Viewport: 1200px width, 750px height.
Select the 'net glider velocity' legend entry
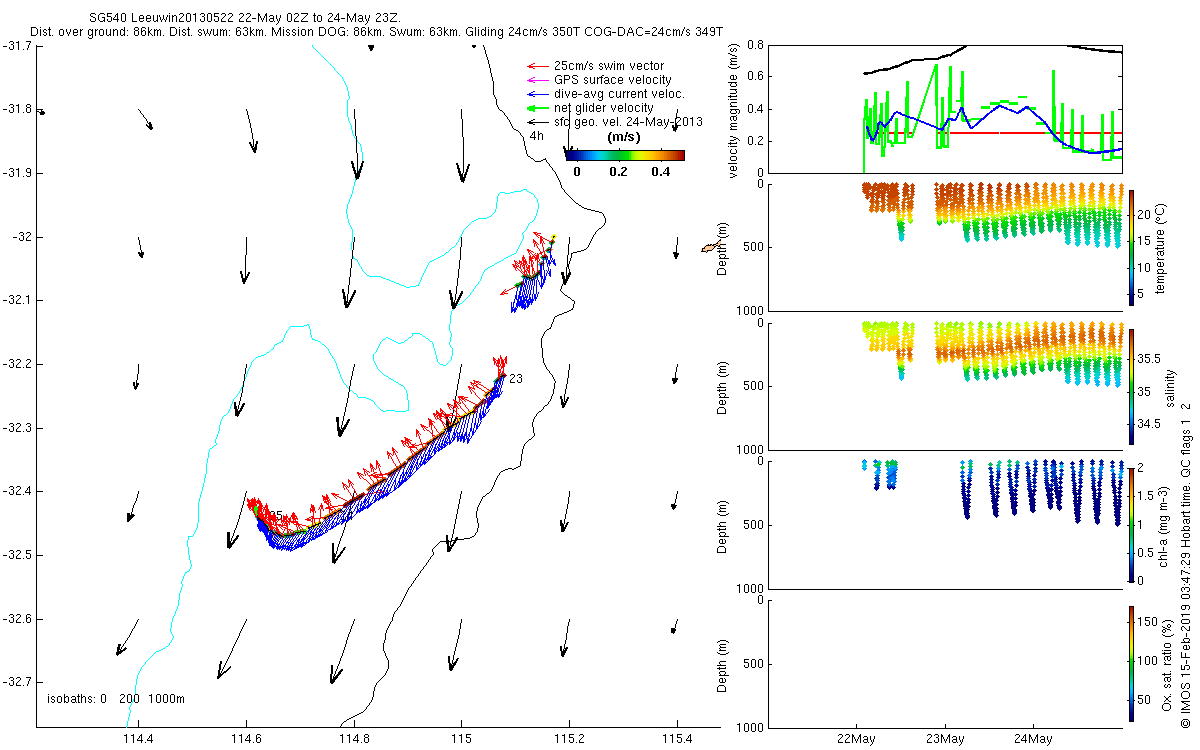click(x=603, y=108)
